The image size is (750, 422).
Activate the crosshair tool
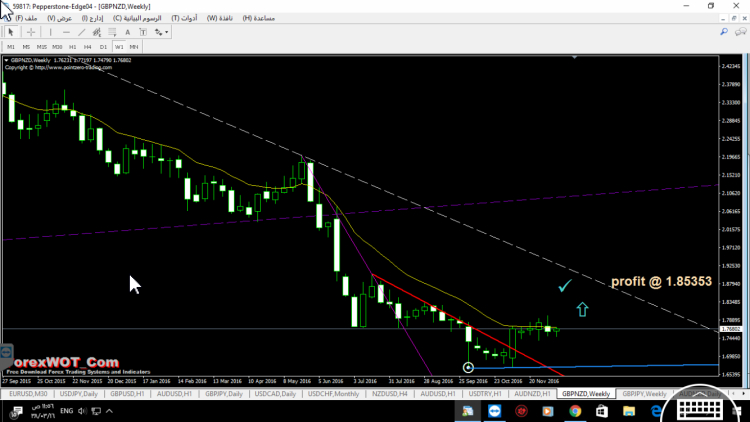[31, 32]
